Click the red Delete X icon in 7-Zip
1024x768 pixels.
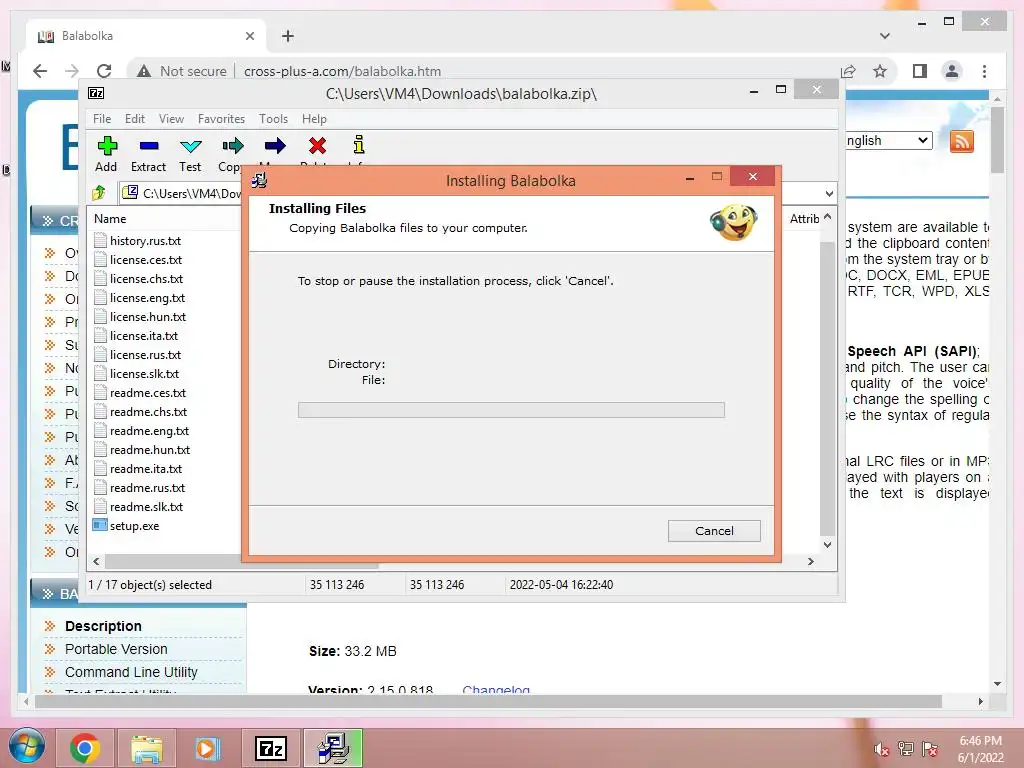pyautogui.click(x=317, y=146)
